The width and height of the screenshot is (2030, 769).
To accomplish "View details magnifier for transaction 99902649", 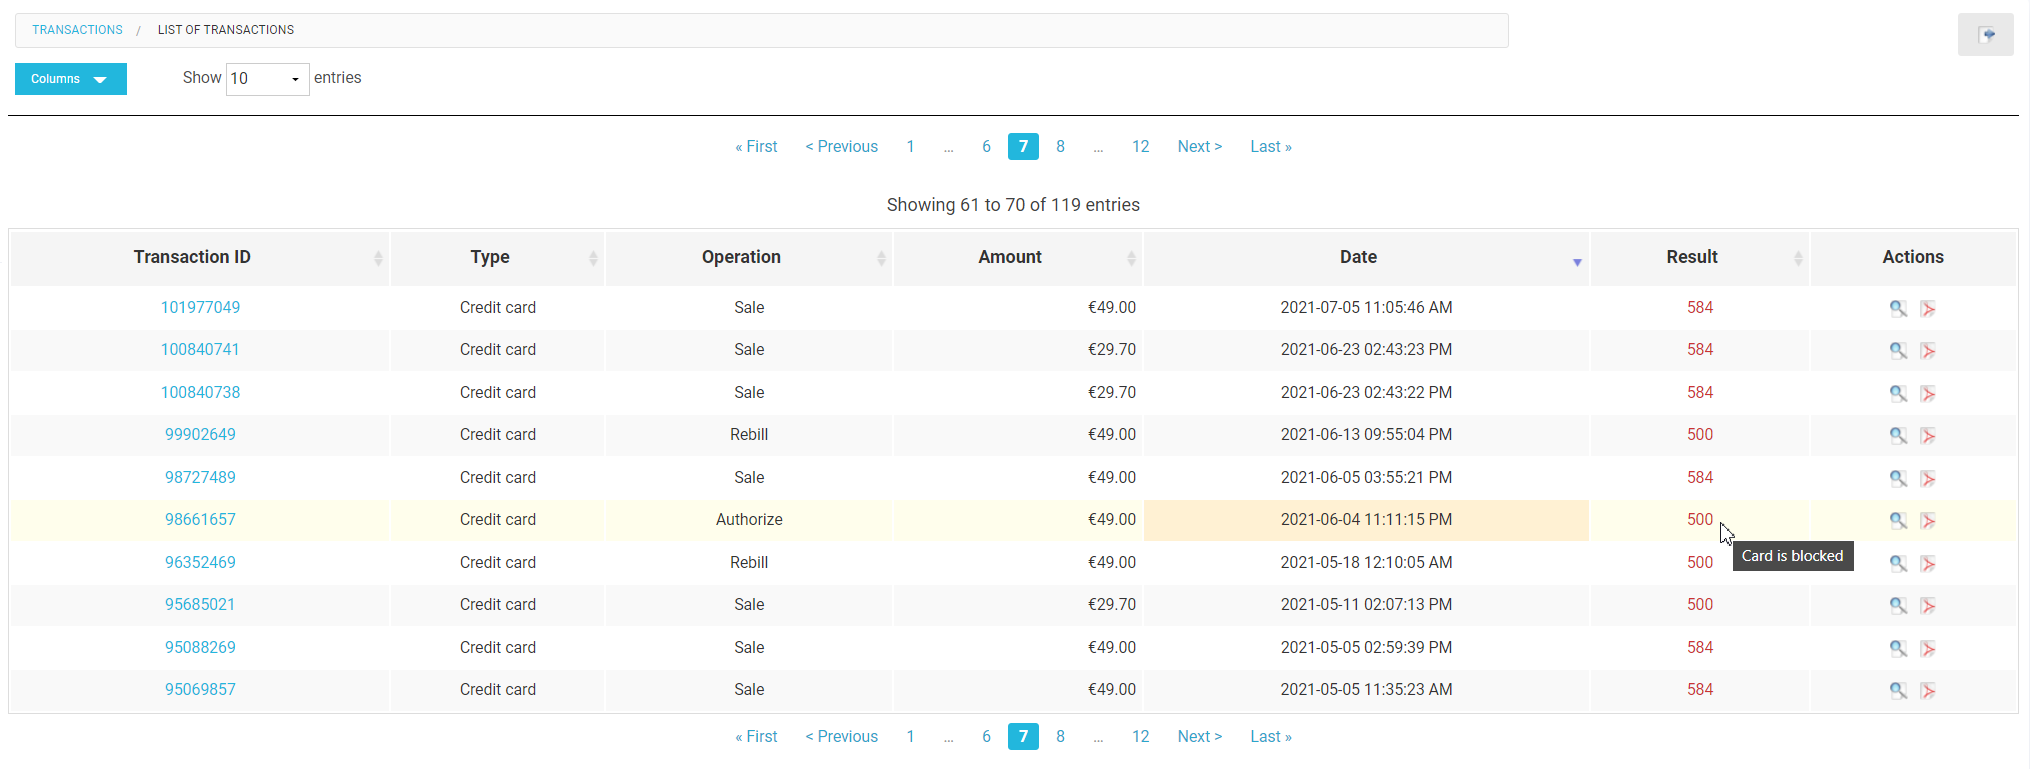I will (x=1897, y=436).
